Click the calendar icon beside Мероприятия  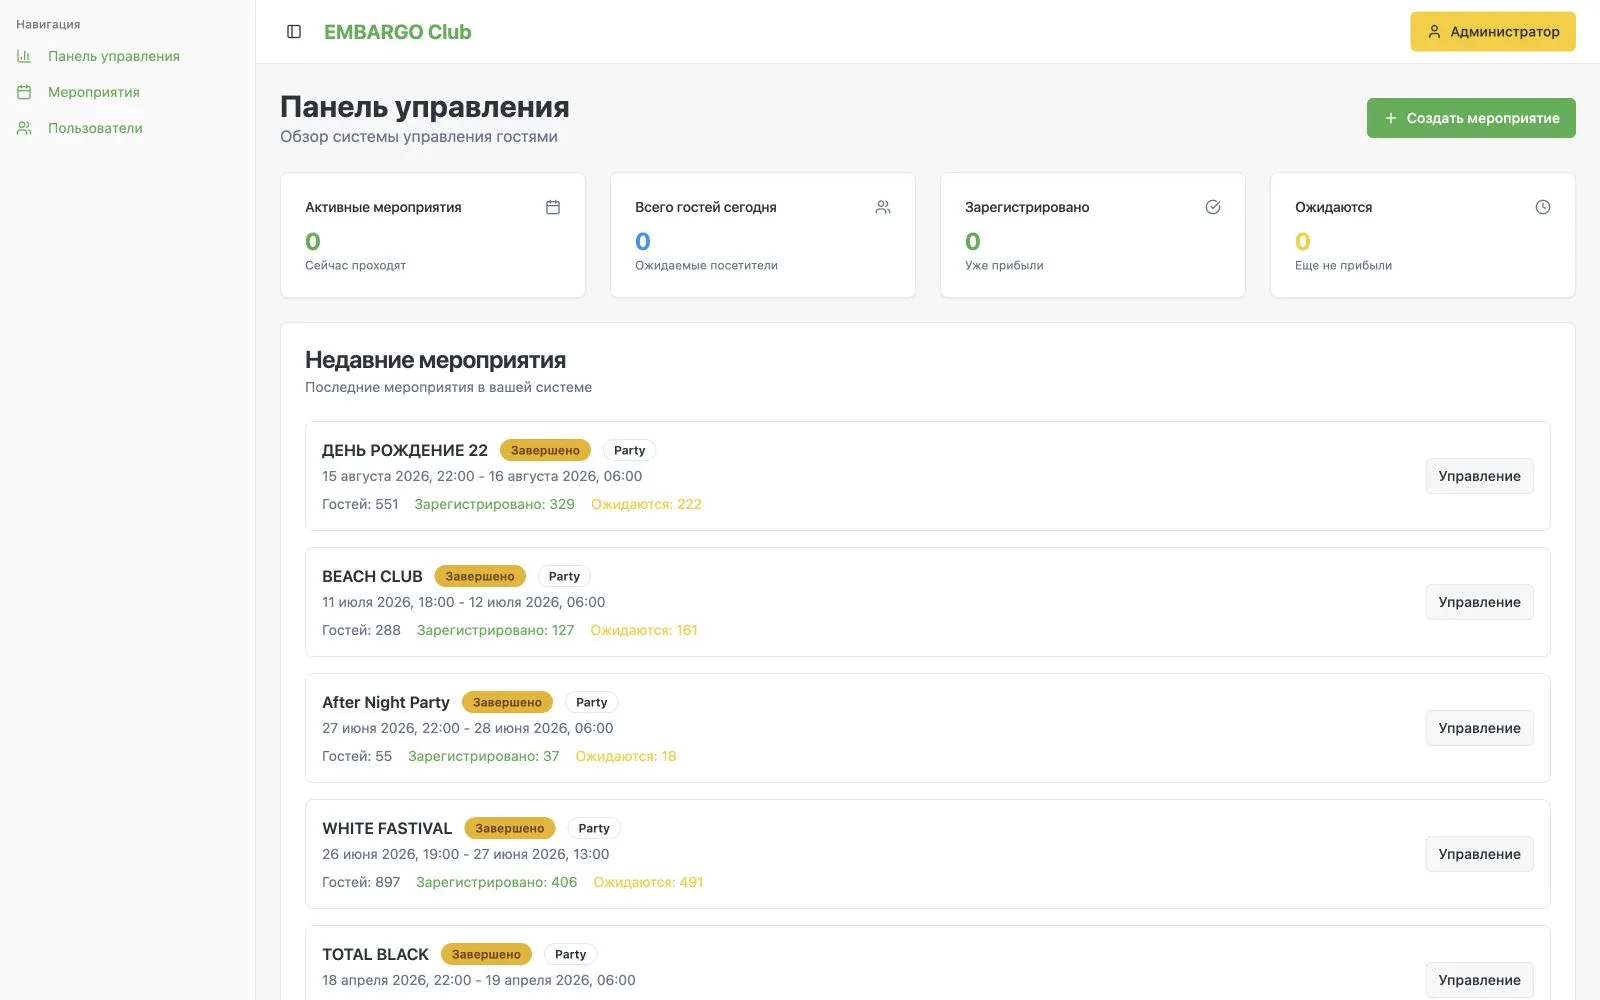[x=24, y=92]
